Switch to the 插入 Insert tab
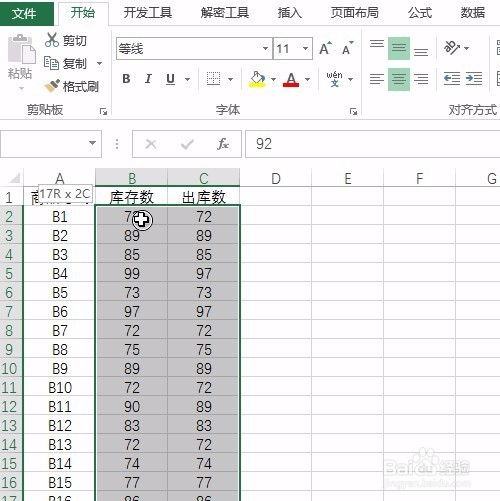This screenshot has width=500, height=501. click(290, 13)
